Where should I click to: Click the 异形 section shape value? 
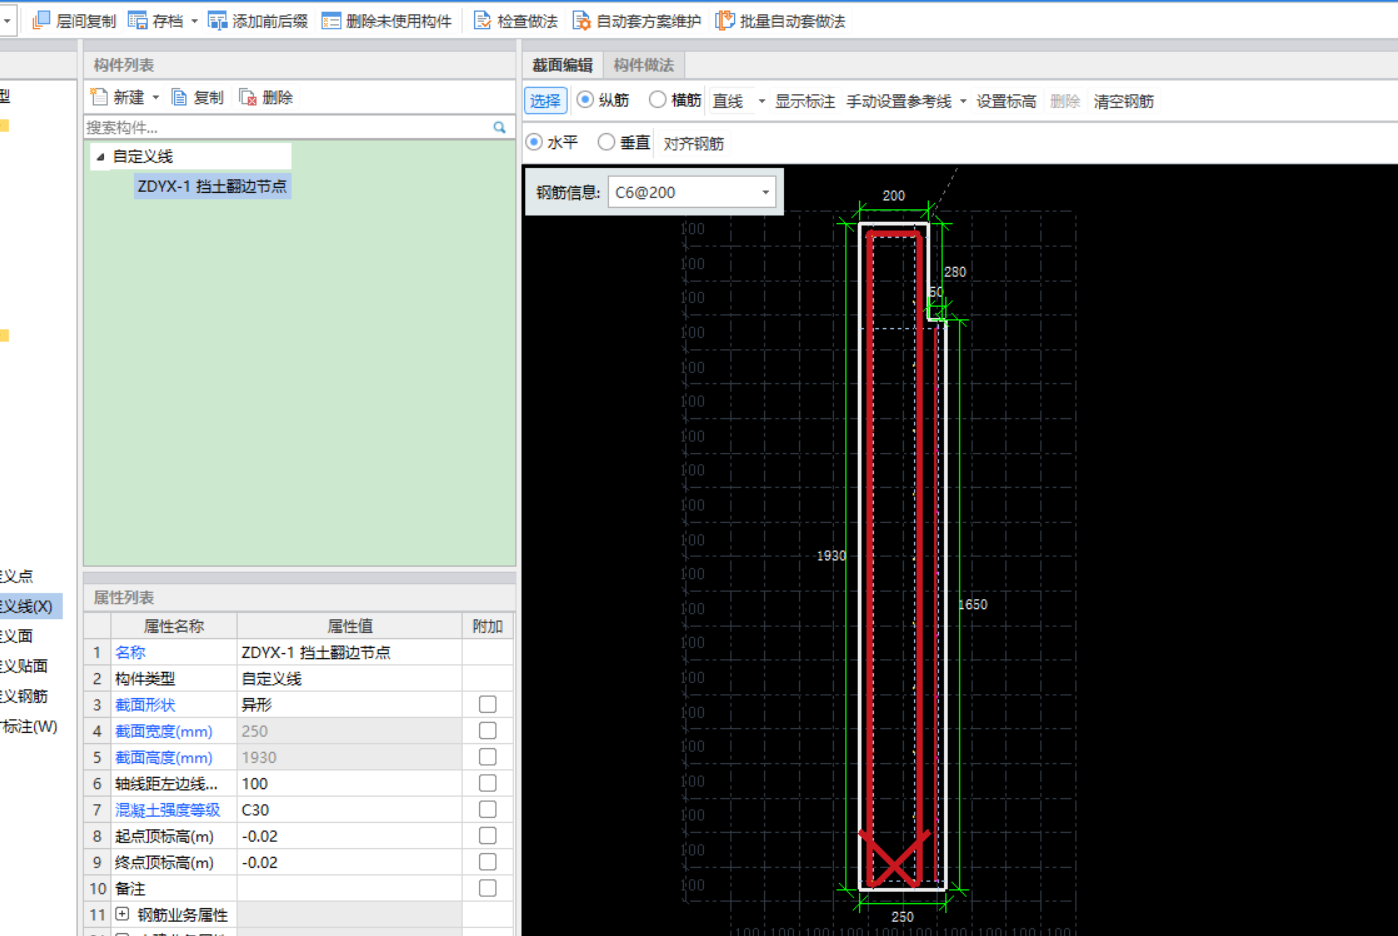click(x=256, y=705)
